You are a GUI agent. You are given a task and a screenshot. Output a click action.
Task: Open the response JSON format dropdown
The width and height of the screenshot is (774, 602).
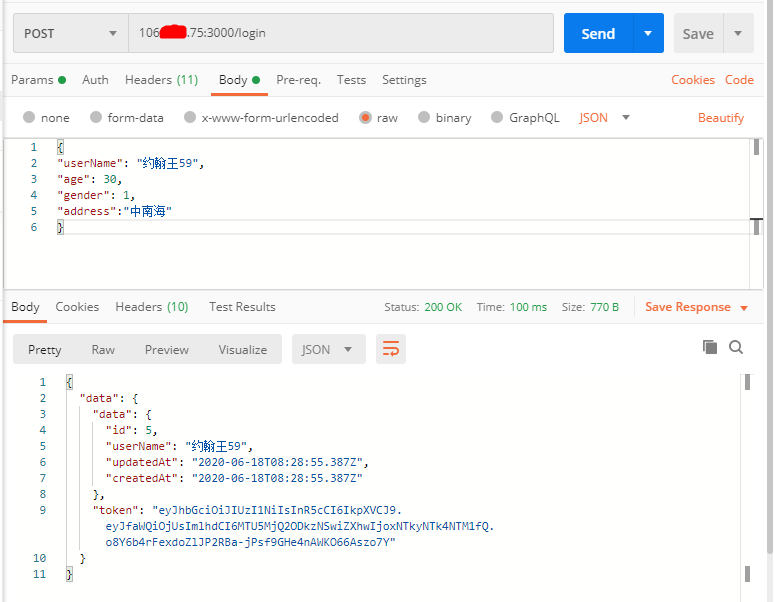(x=329, y=349)
